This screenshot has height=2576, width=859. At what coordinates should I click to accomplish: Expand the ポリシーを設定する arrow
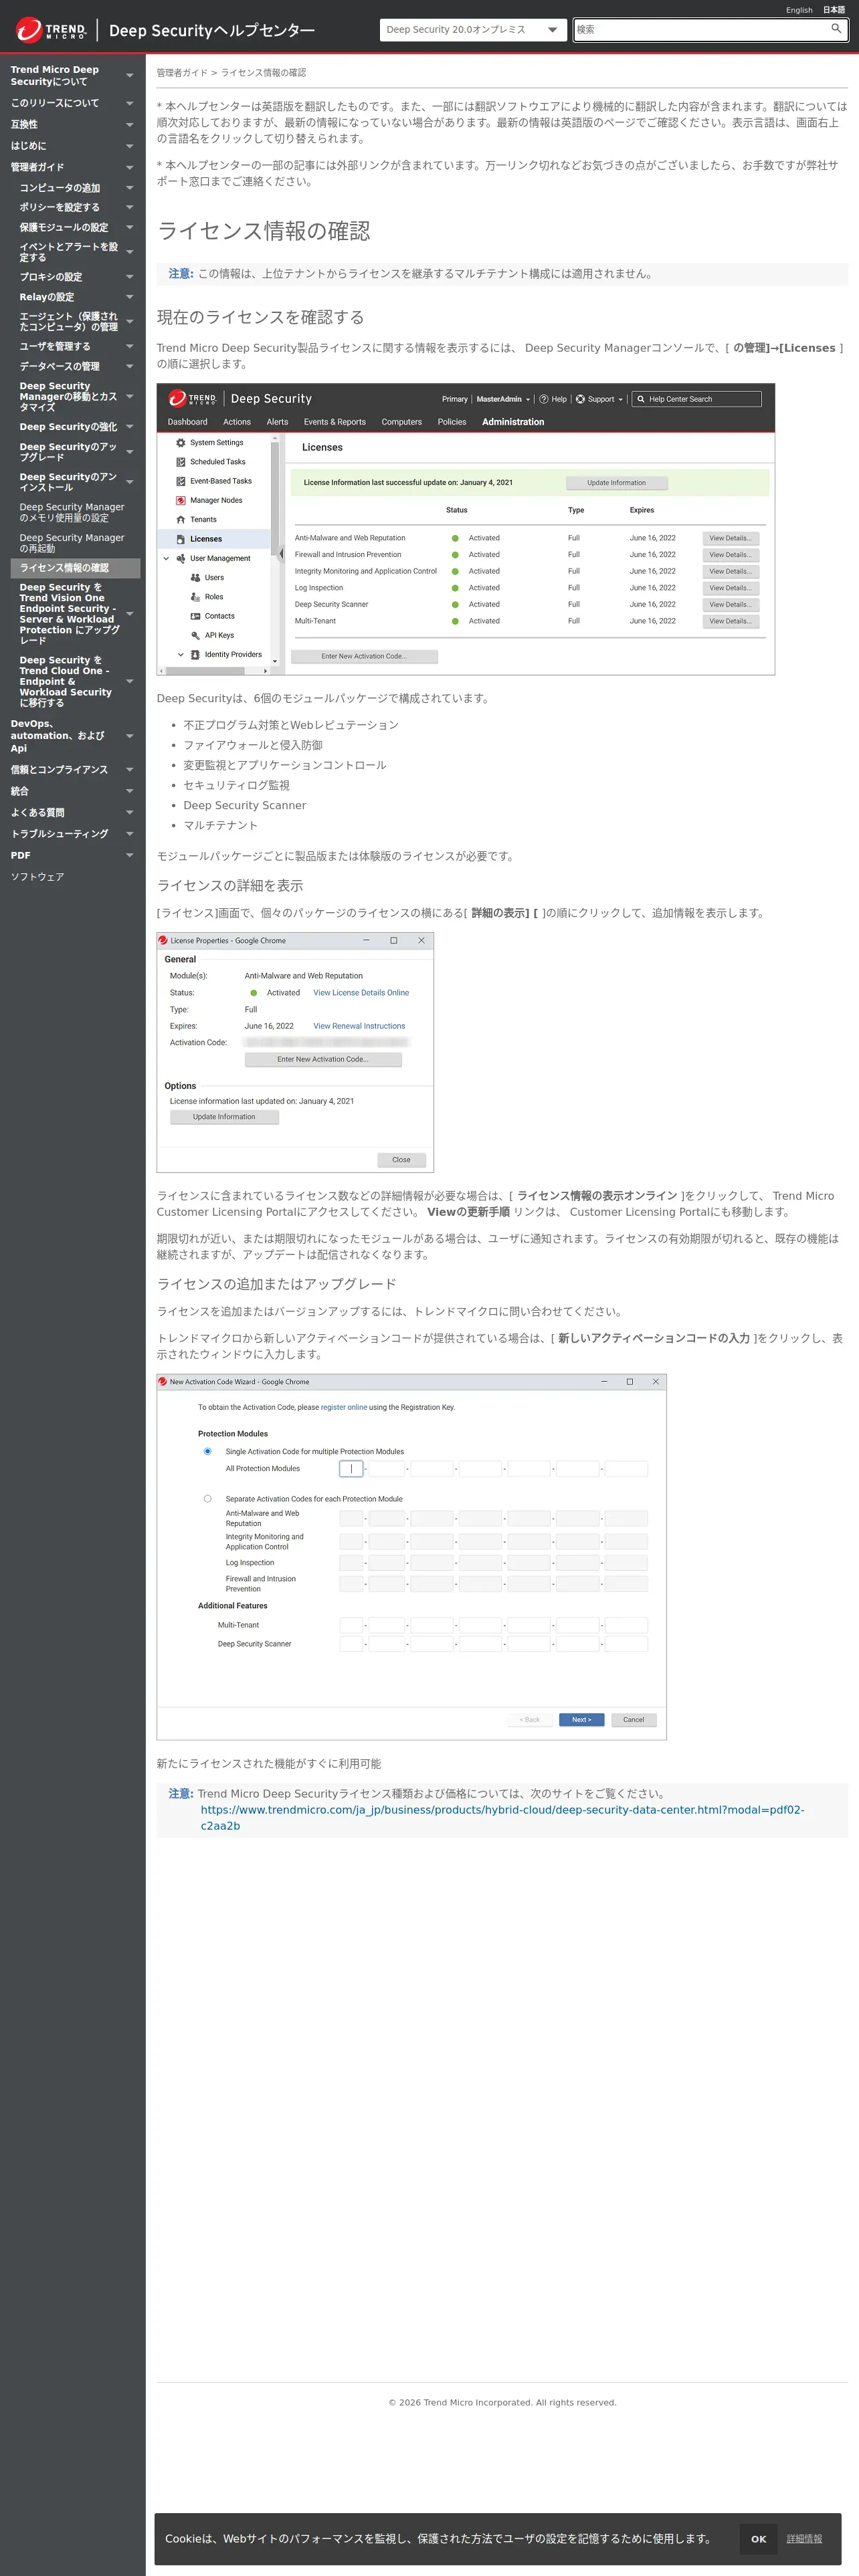point(130,208)
